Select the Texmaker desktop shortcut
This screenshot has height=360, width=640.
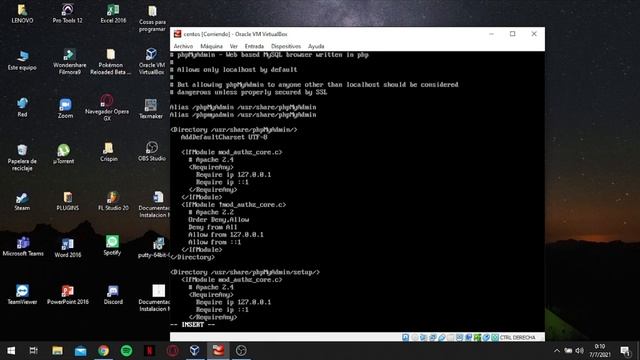pyautogui.click(x=151, y=108)
